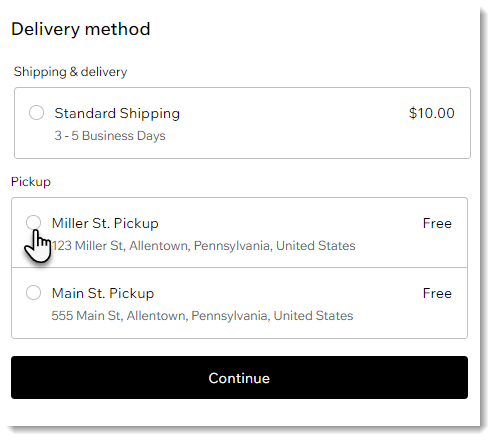
Task: Choose the Miller St. Pickup radio button
Action: (33, 223)
